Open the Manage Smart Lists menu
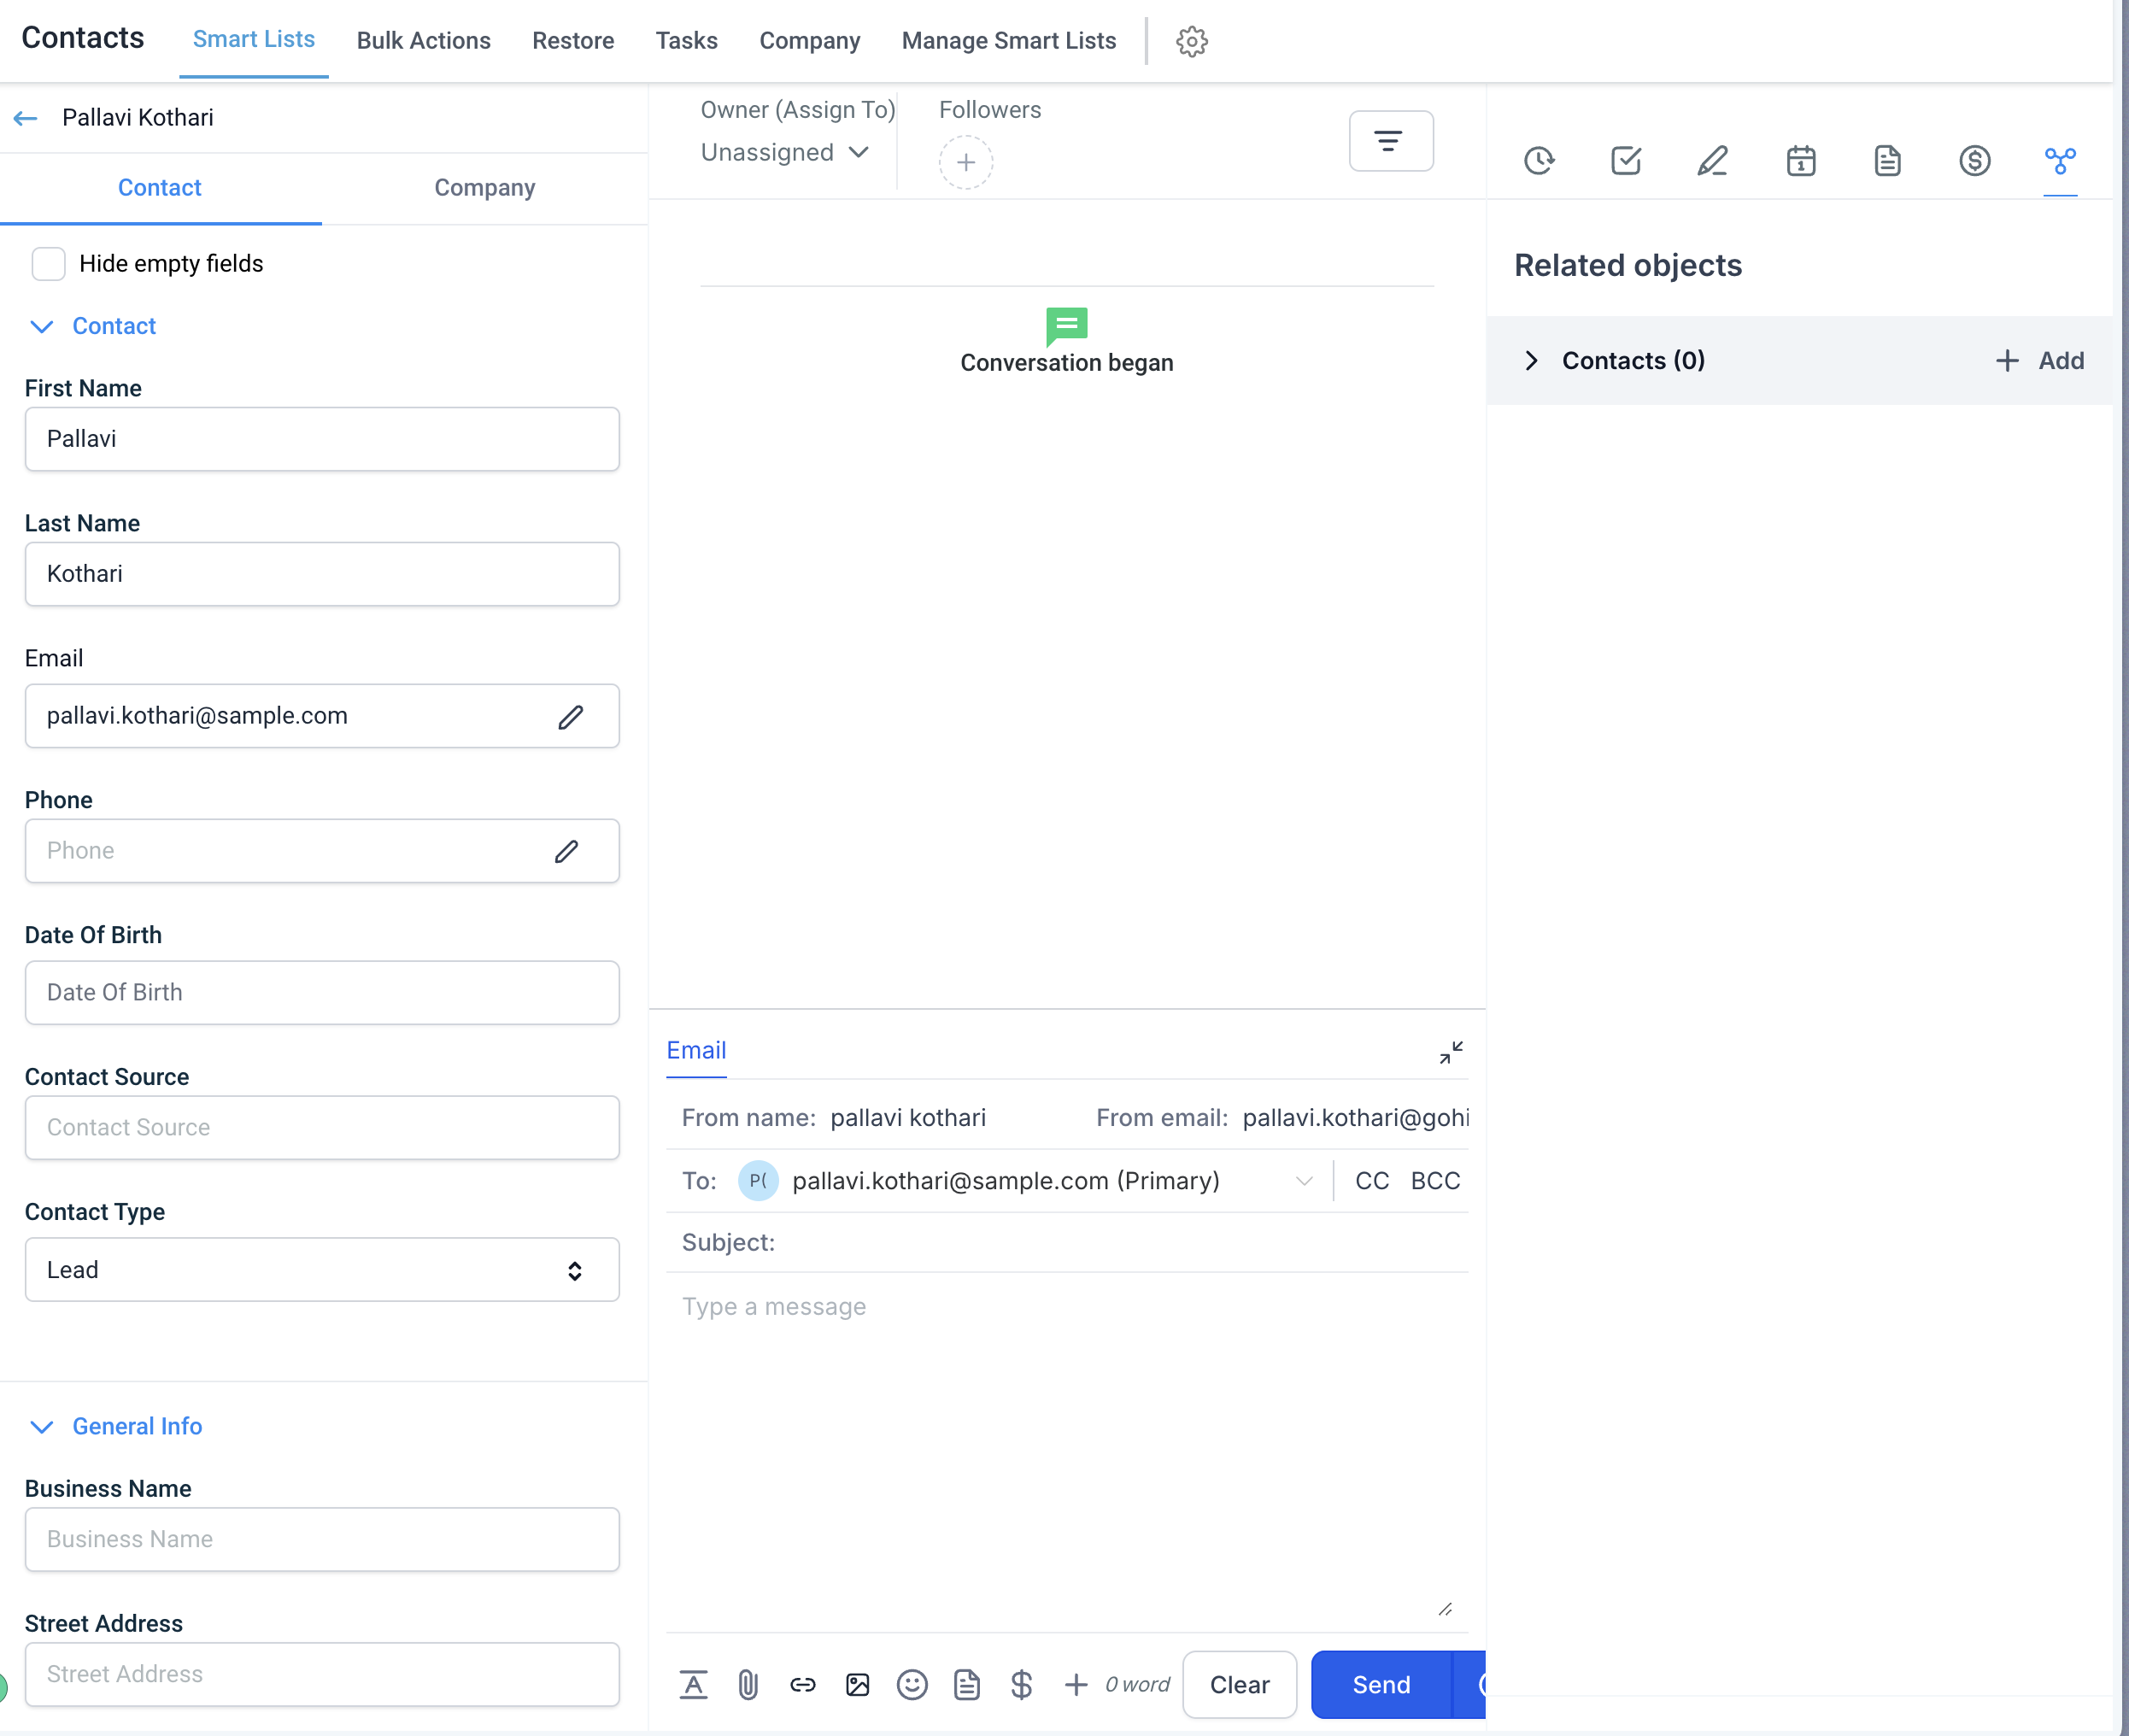The width and height of the screenshot is (2129, 1736). 1008,41
